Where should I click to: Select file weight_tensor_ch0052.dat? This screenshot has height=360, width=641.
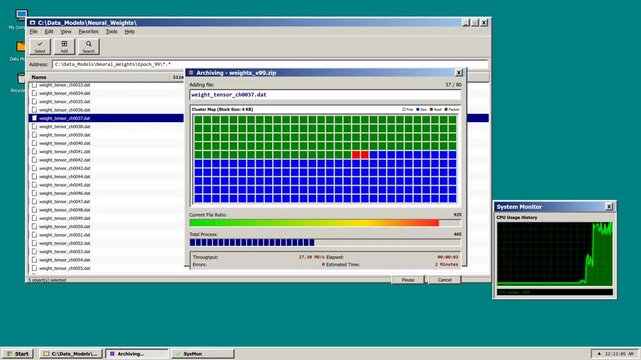(x=65, y=243)
